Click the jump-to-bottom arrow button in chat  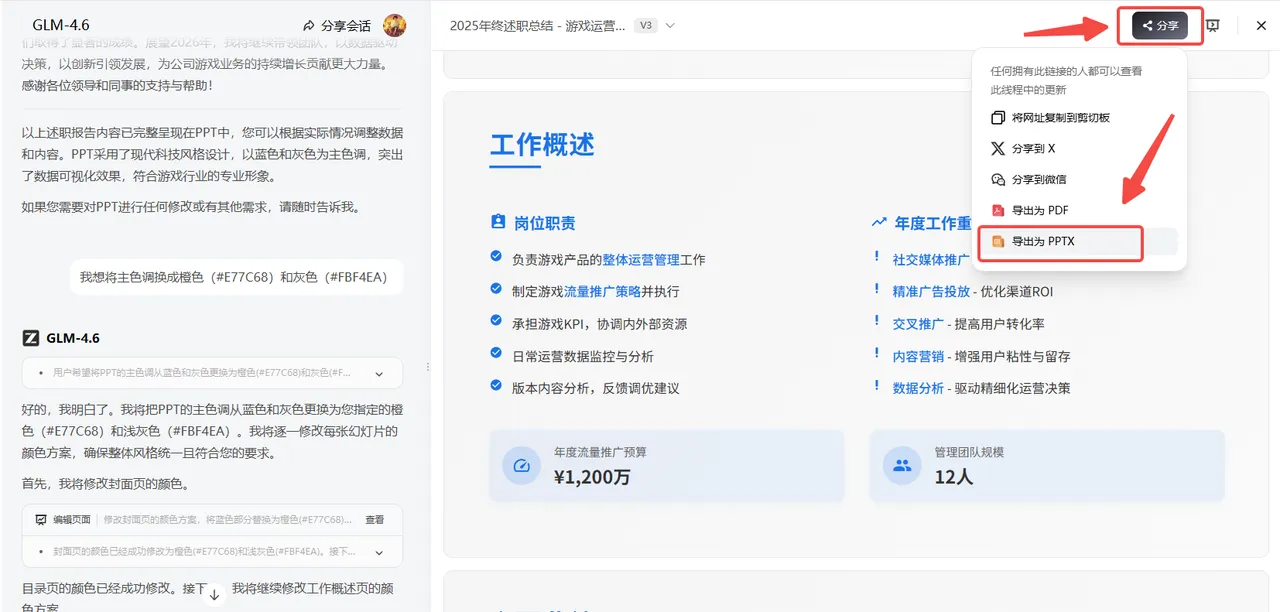pos(214,594)
